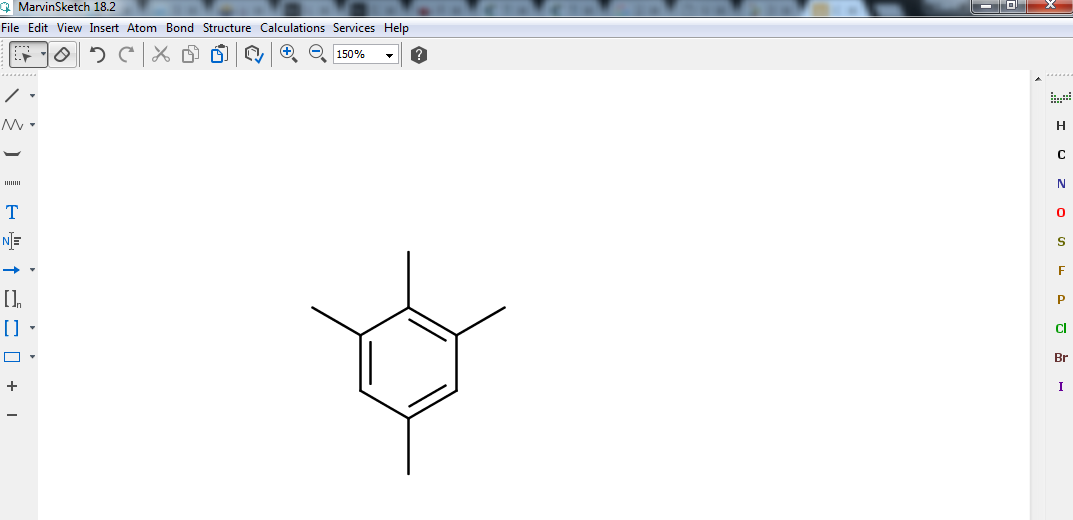This screenshot has width=1073, height=520.
Task: Open the Help question mark icon
Action: point(419,55)
